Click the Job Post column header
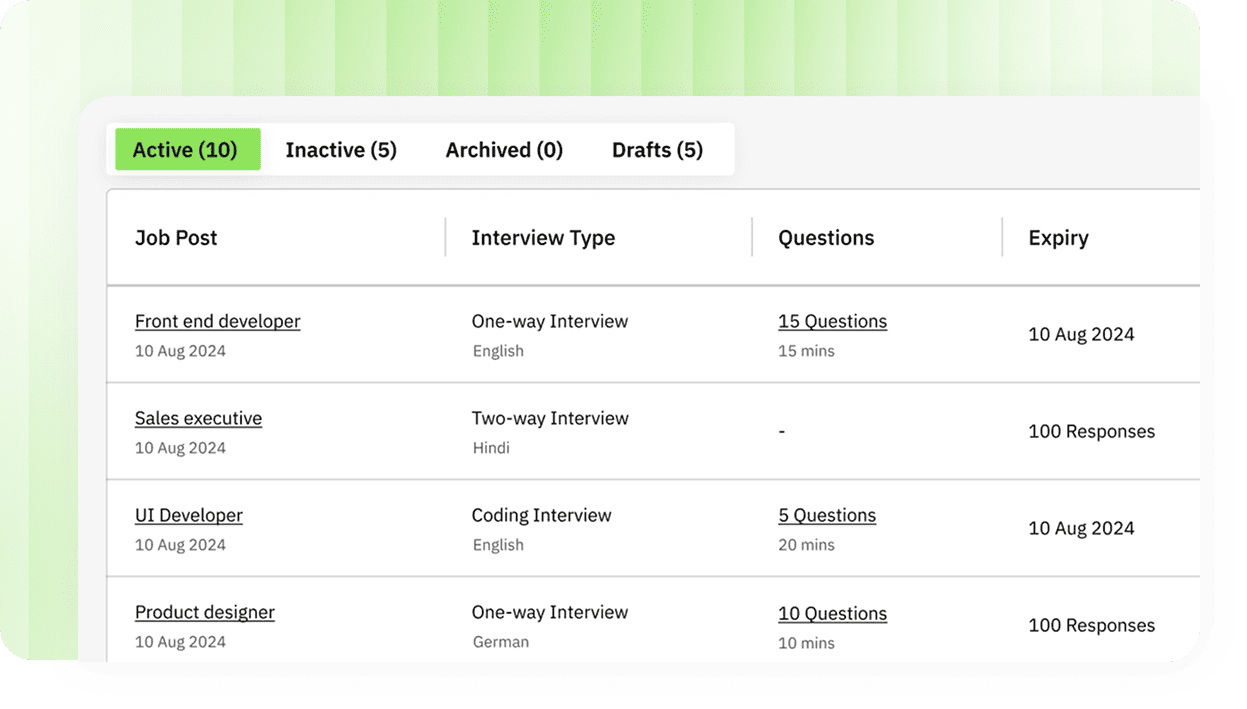Viewport: 1247px width, 709px height. 176,238
